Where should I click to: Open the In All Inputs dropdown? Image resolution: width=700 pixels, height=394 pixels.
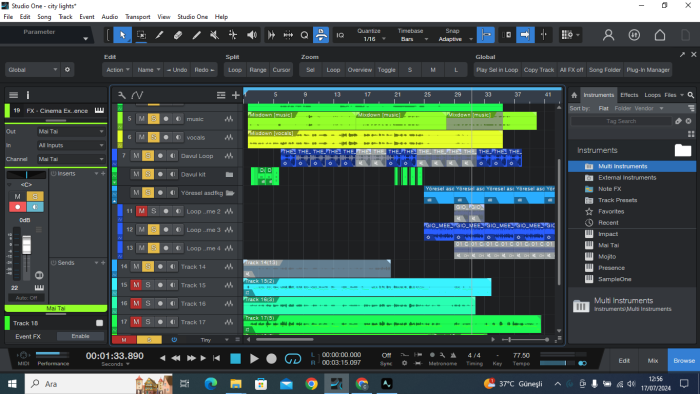(x=71, y=145)
